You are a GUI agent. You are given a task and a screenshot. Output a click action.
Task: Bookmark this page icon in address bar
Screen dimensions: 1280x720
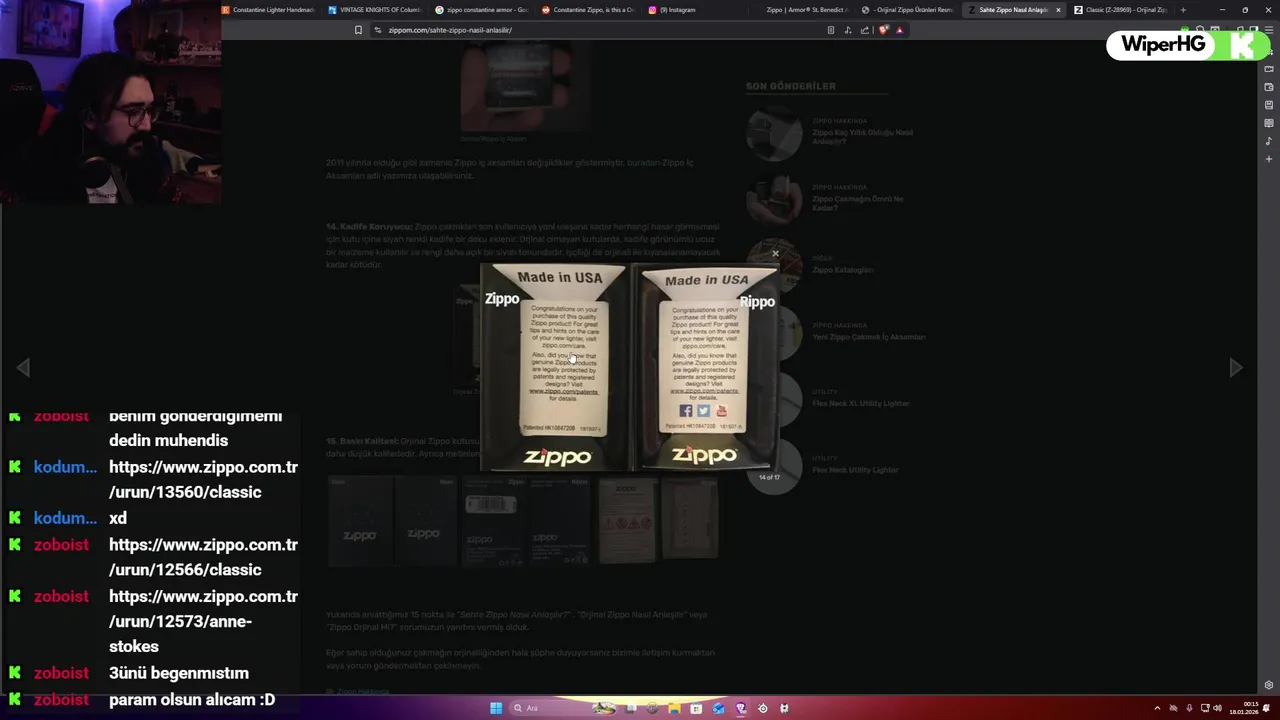click(x=358, y=30)
